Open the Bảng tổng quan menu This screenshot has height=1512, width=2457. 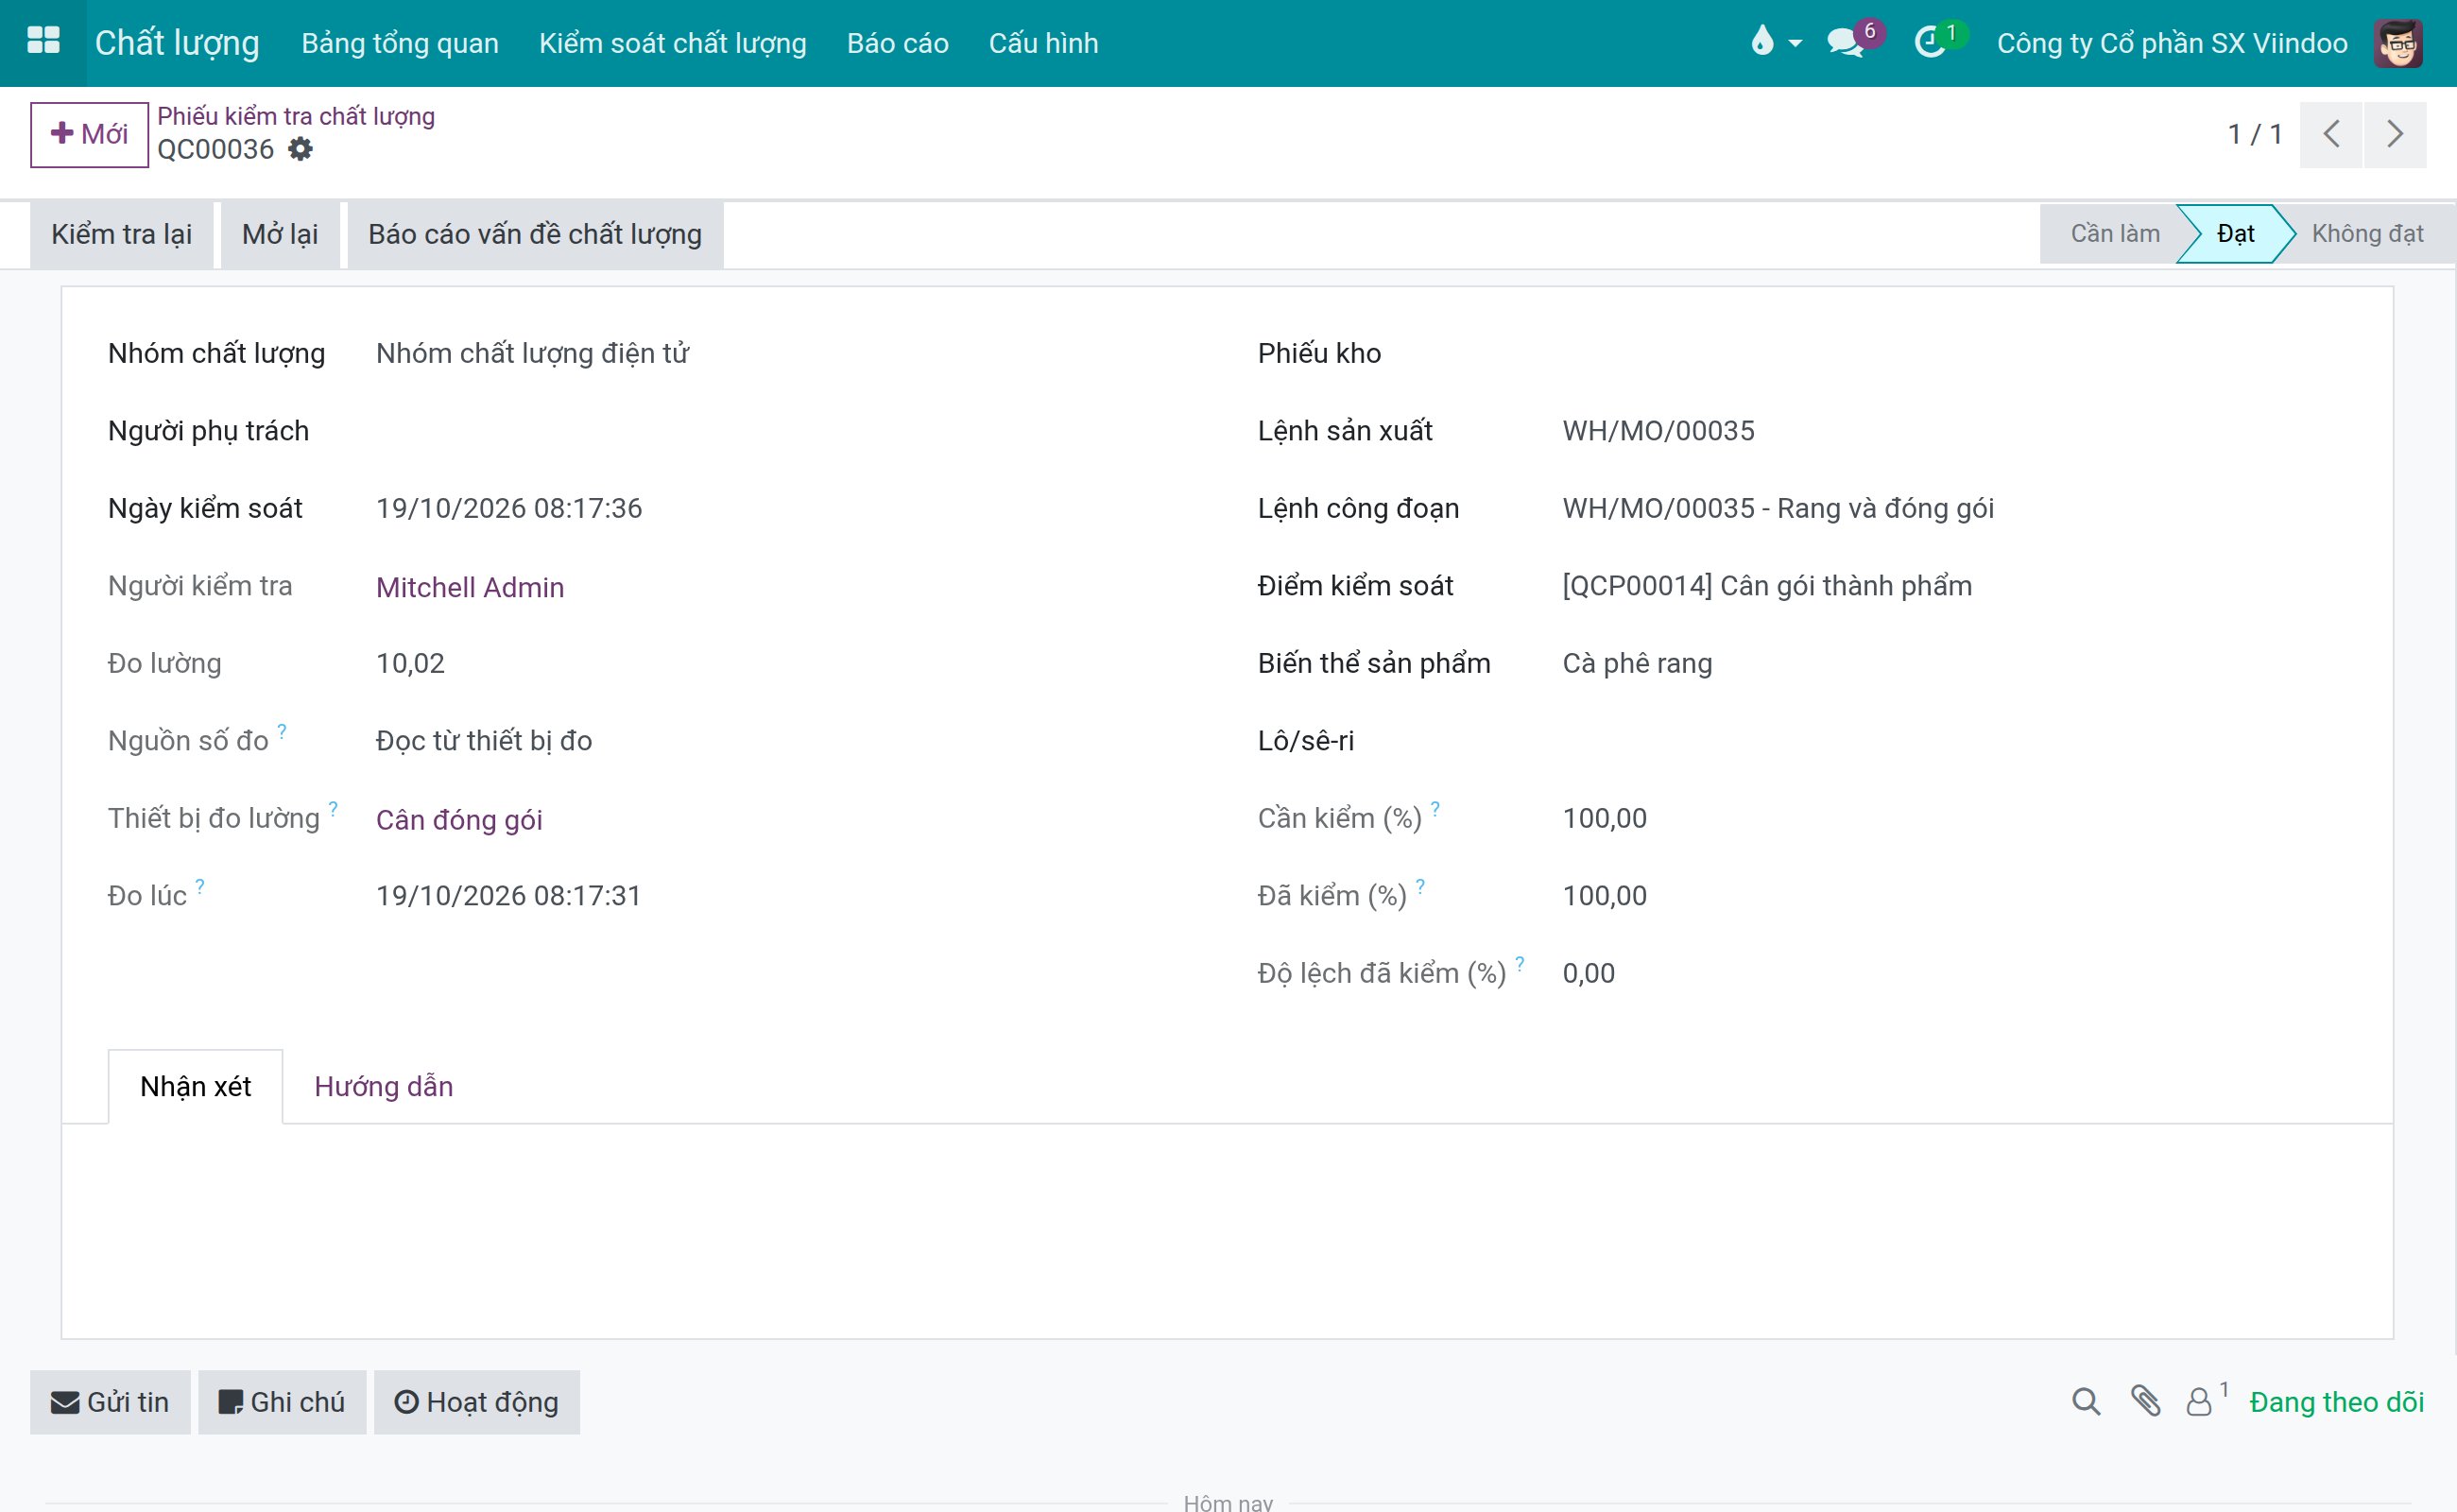point(400,43)
